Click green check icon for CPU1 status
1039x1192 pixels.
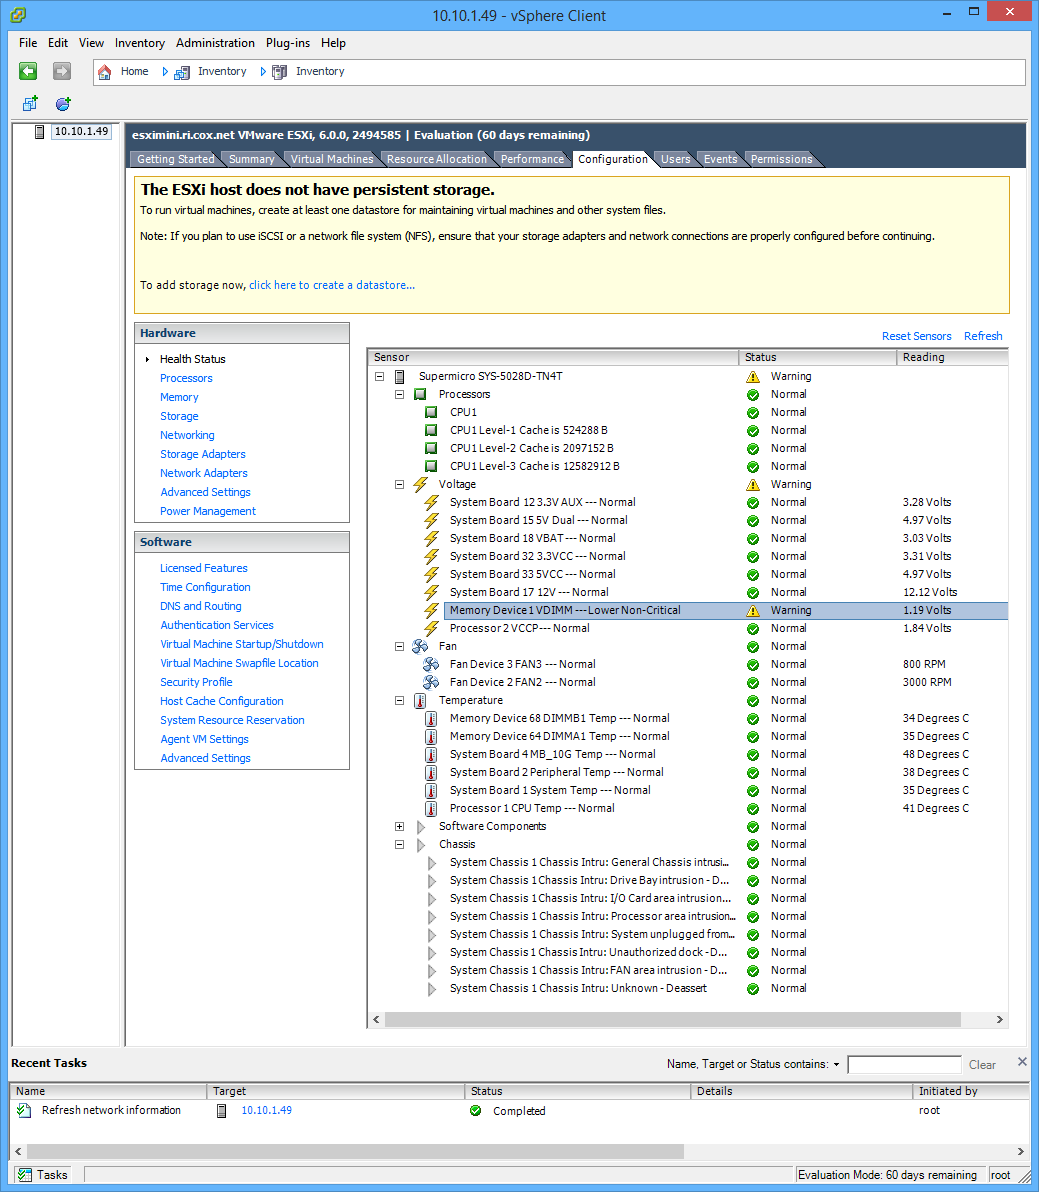point(752,413)
